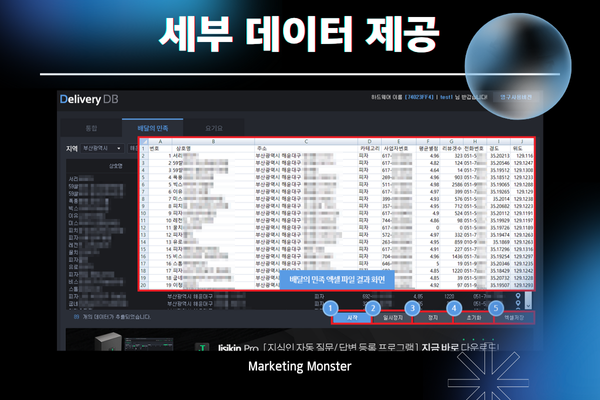Viewport: 600px width, 400px height.
Task: Open the 요기요 tab
Action: (214, 128)
